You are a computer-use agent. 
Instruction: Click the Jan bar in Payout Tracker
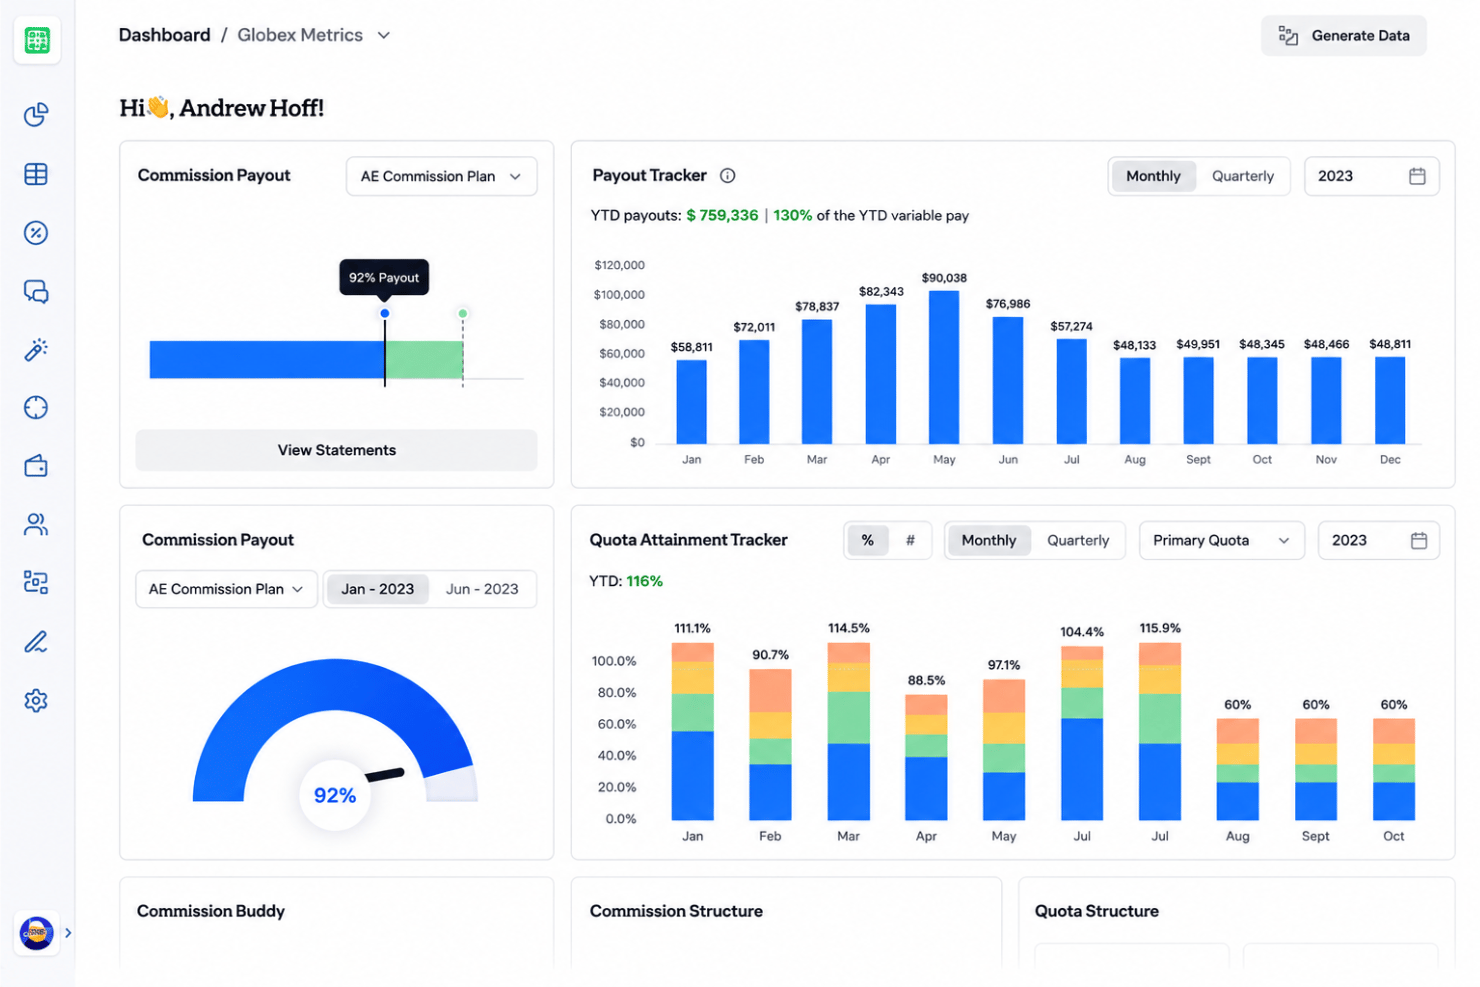(691, 402)
